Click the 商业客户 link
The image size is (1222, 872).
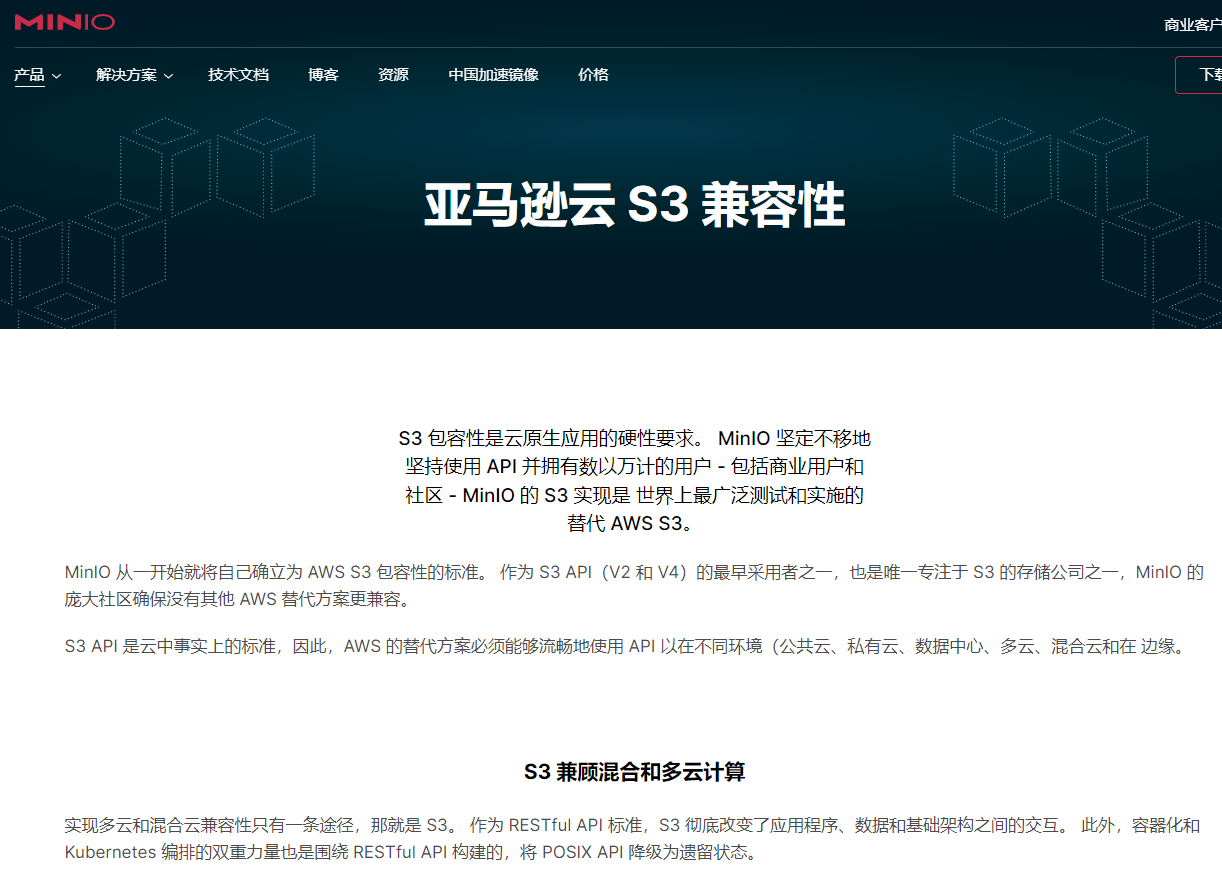(x=1193, y=25)
